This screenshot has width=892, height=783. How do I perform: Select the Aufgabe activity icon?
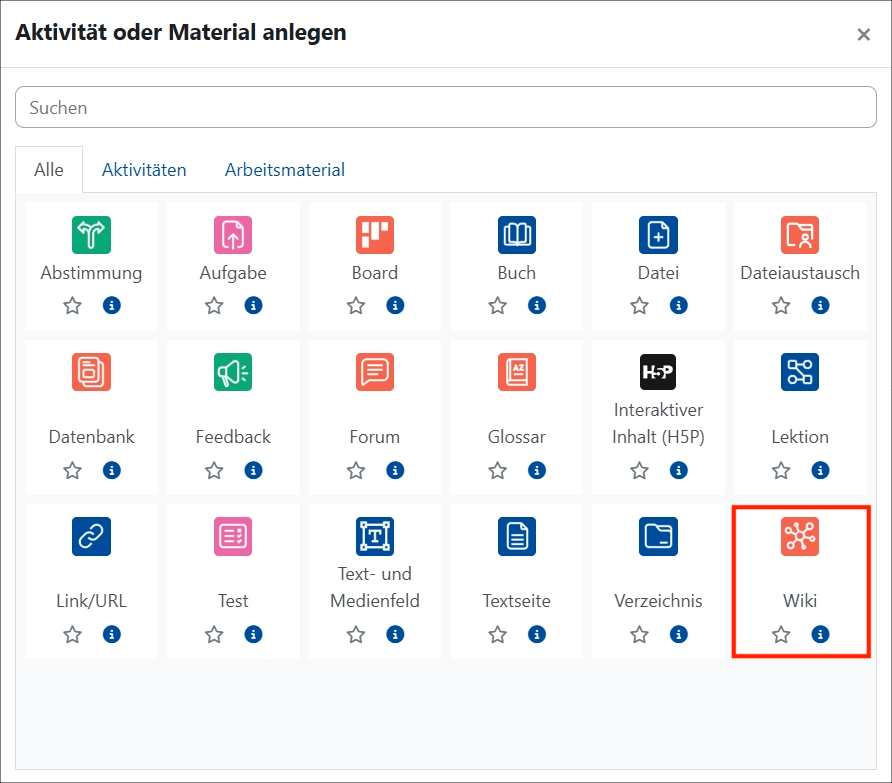pos(232,235)
